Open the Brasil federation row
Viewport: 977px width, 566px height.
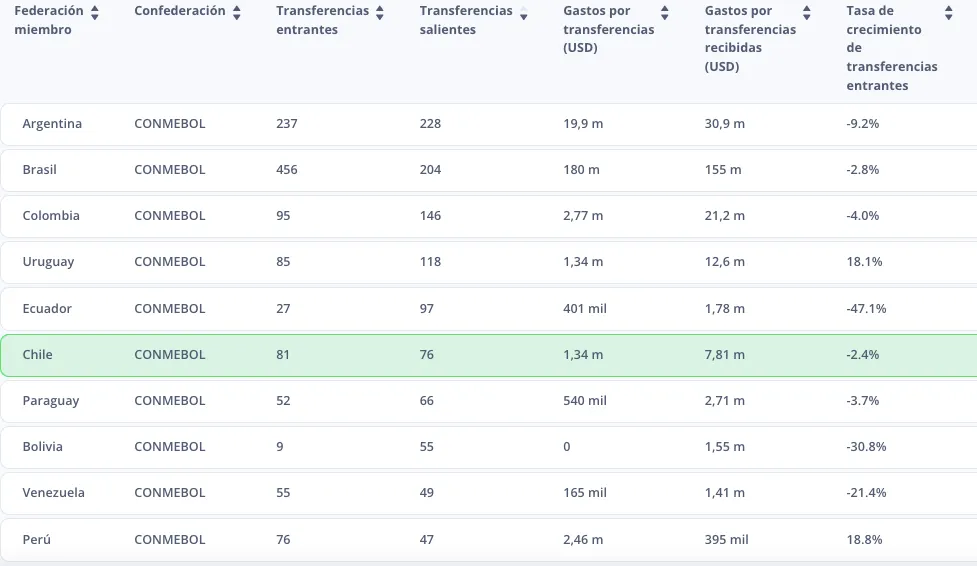(40, 170)
